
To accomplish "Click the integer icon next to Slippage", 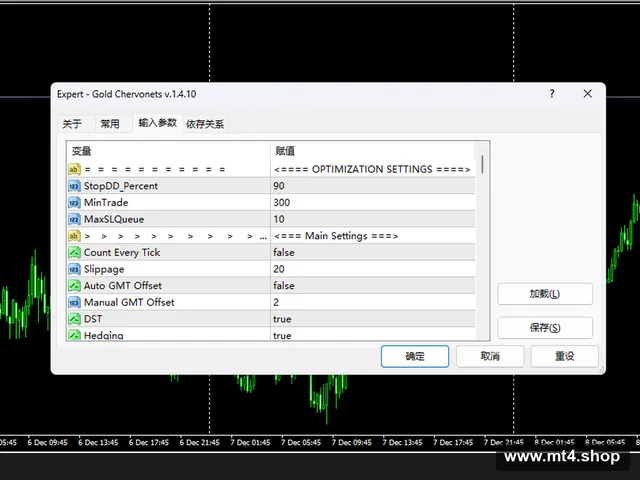I will click(74, 269).
